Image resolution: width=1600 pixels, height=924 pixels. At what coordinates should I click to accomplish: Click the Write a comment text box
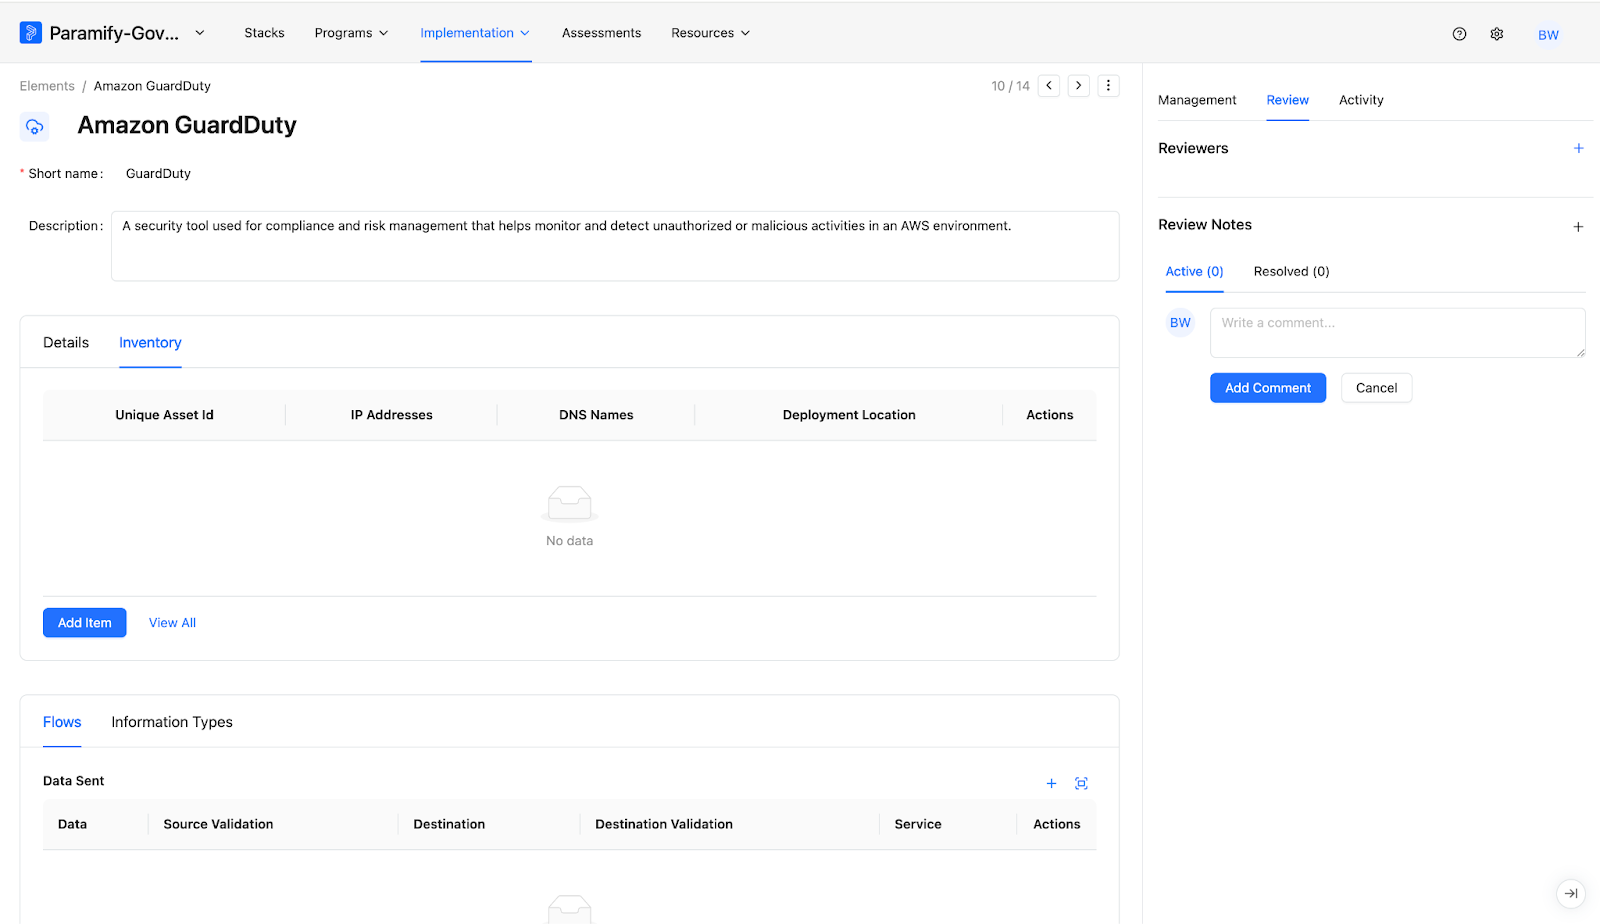coord(1397,333)
